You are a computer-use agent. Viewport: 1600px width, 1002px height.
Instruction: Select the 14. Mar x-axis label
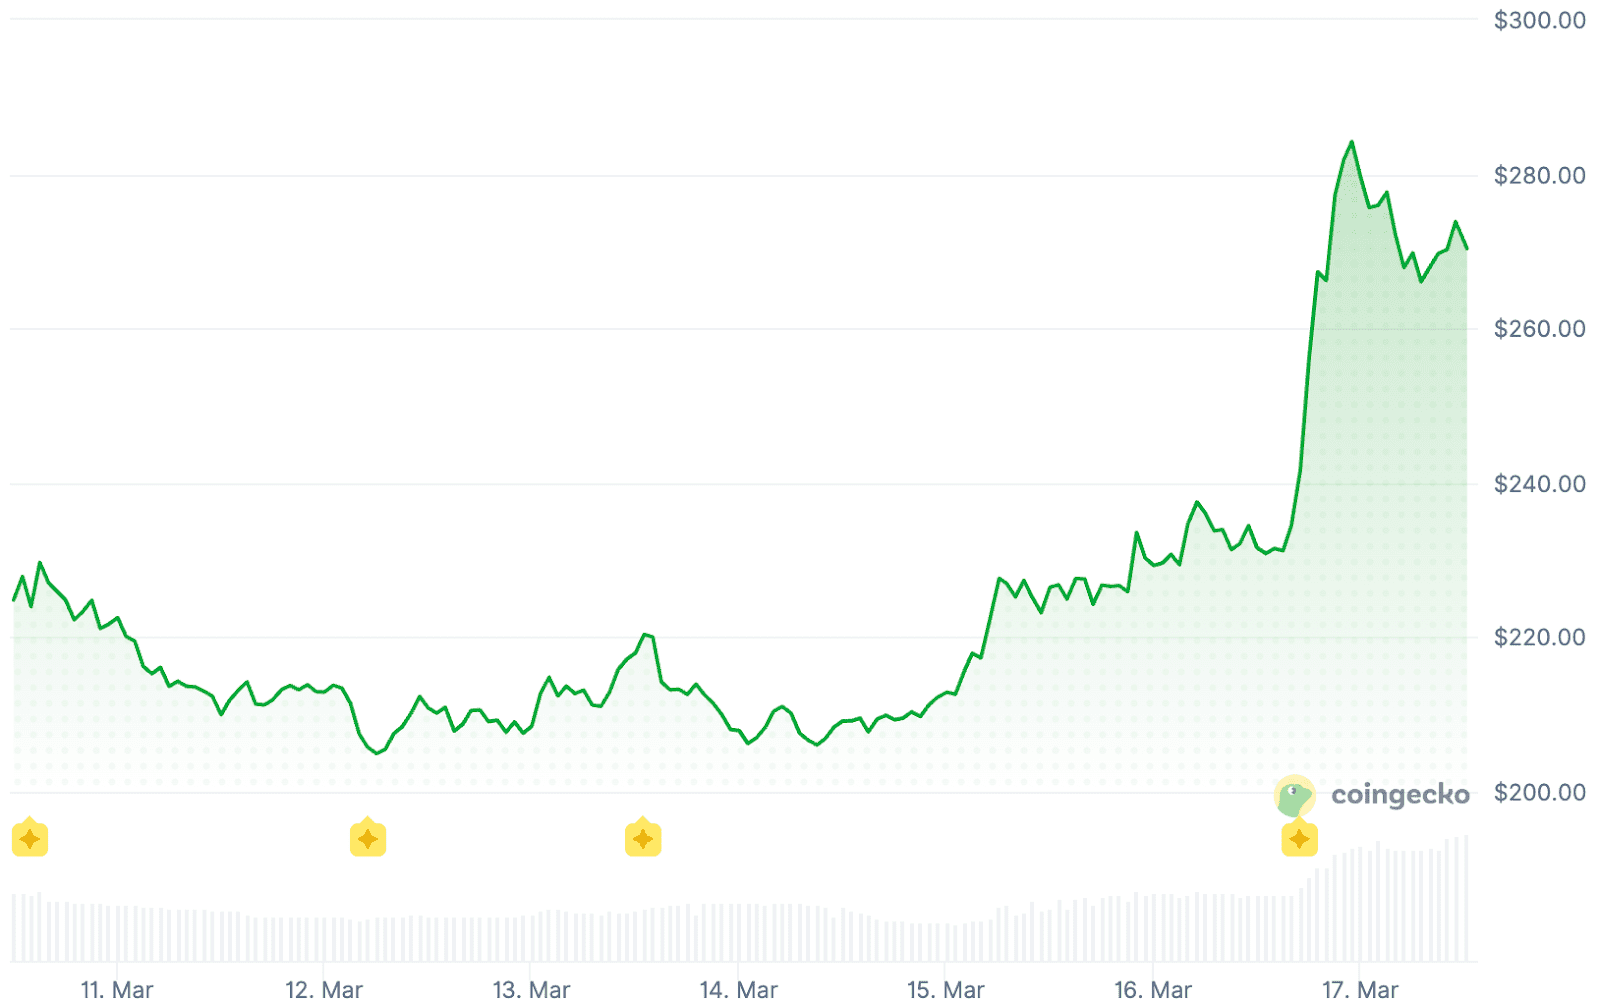point(738,989)
